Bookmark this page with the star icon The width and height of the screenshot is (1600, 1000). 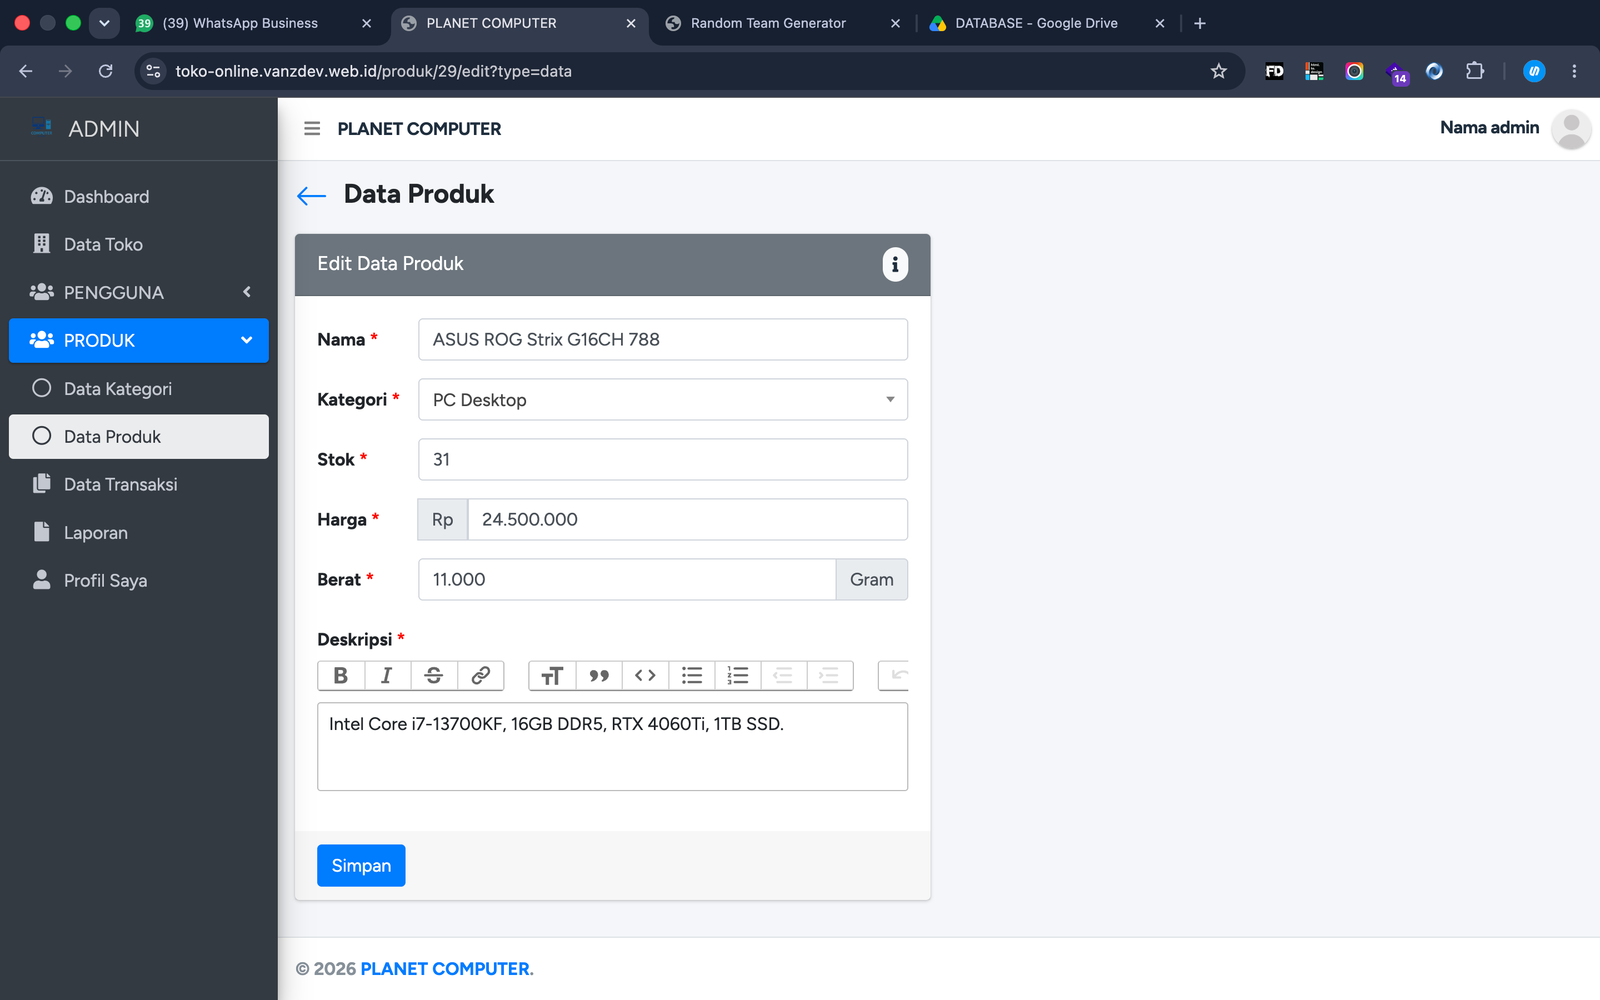(1219, 71)
